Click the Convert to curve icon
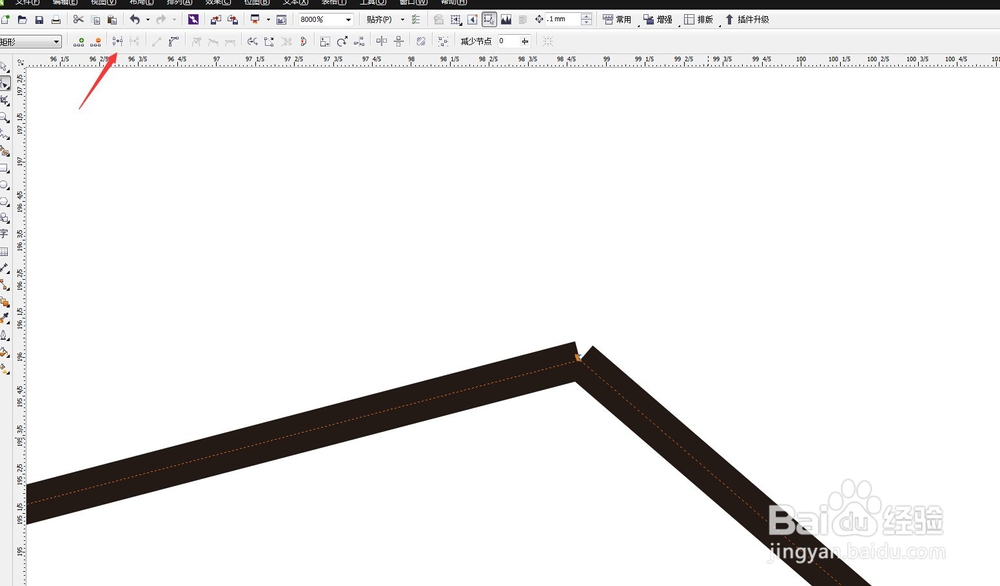 [173, 41]
